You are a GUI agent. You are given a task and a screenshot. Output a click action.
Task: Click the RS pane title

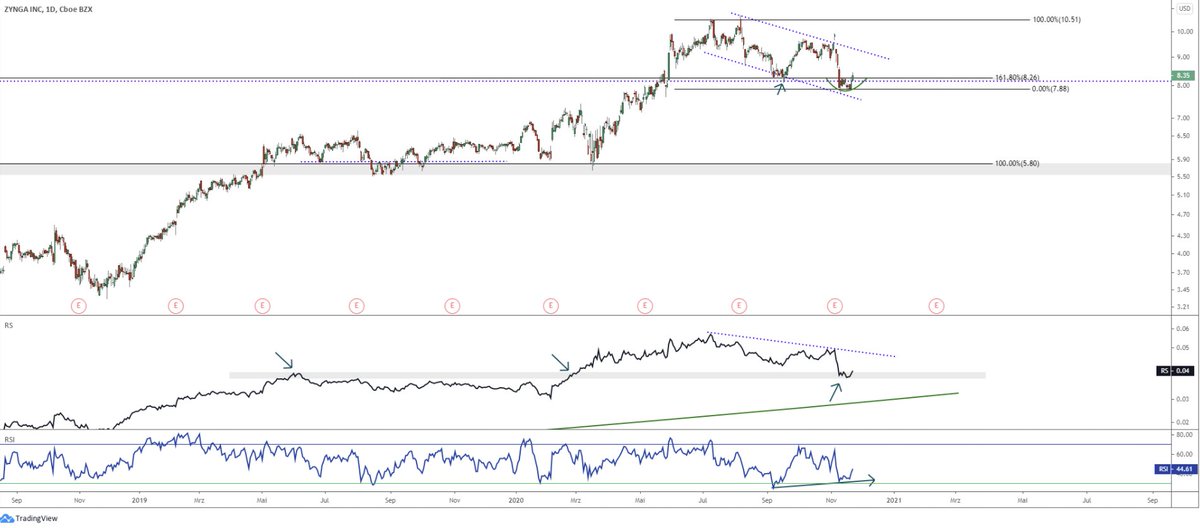tap(7, 326)
